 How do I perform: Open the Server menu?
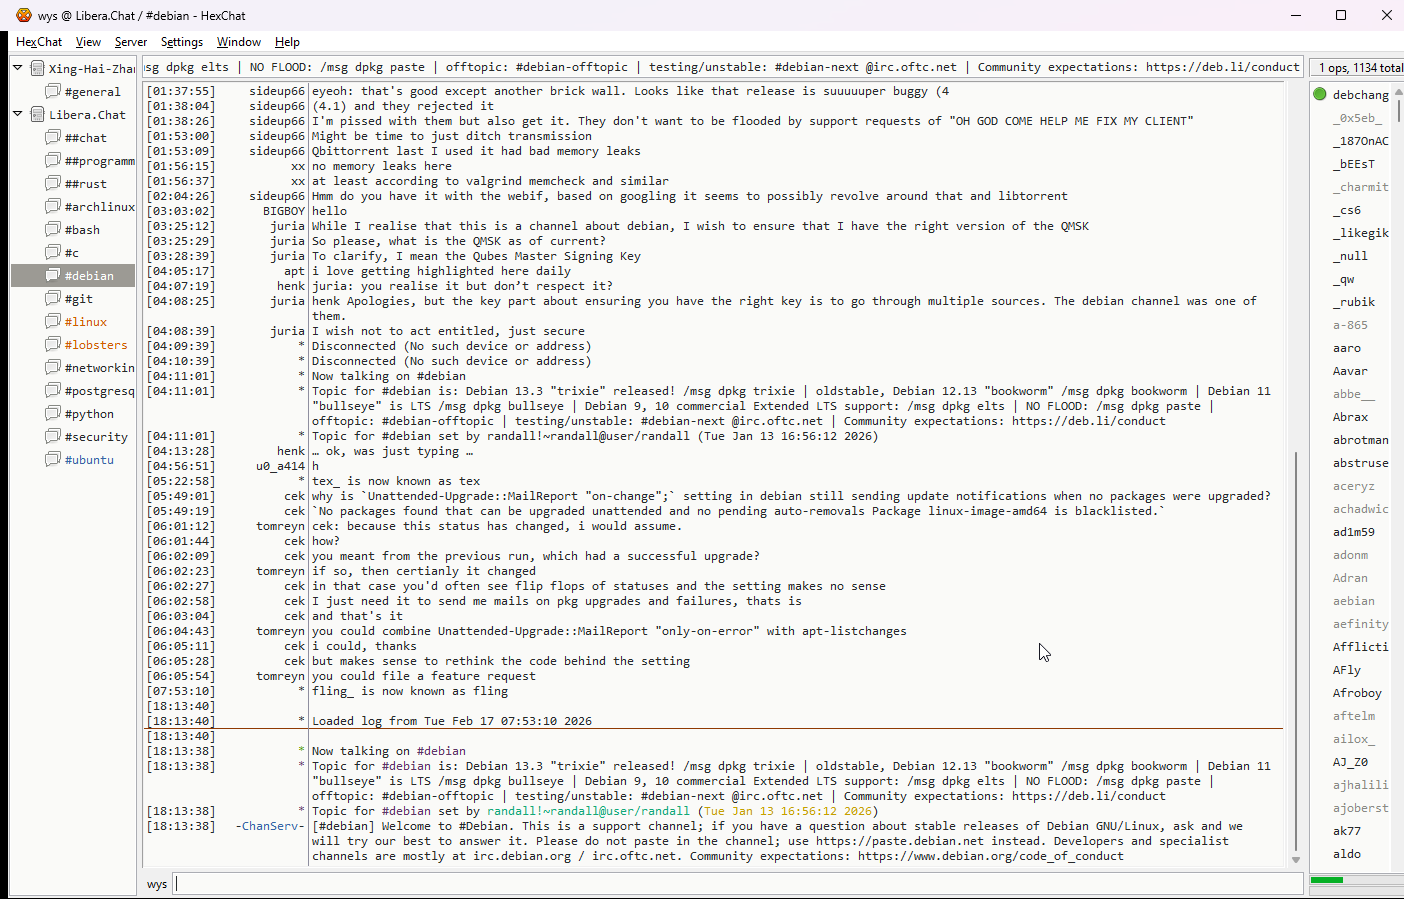(x=131, y=42)
